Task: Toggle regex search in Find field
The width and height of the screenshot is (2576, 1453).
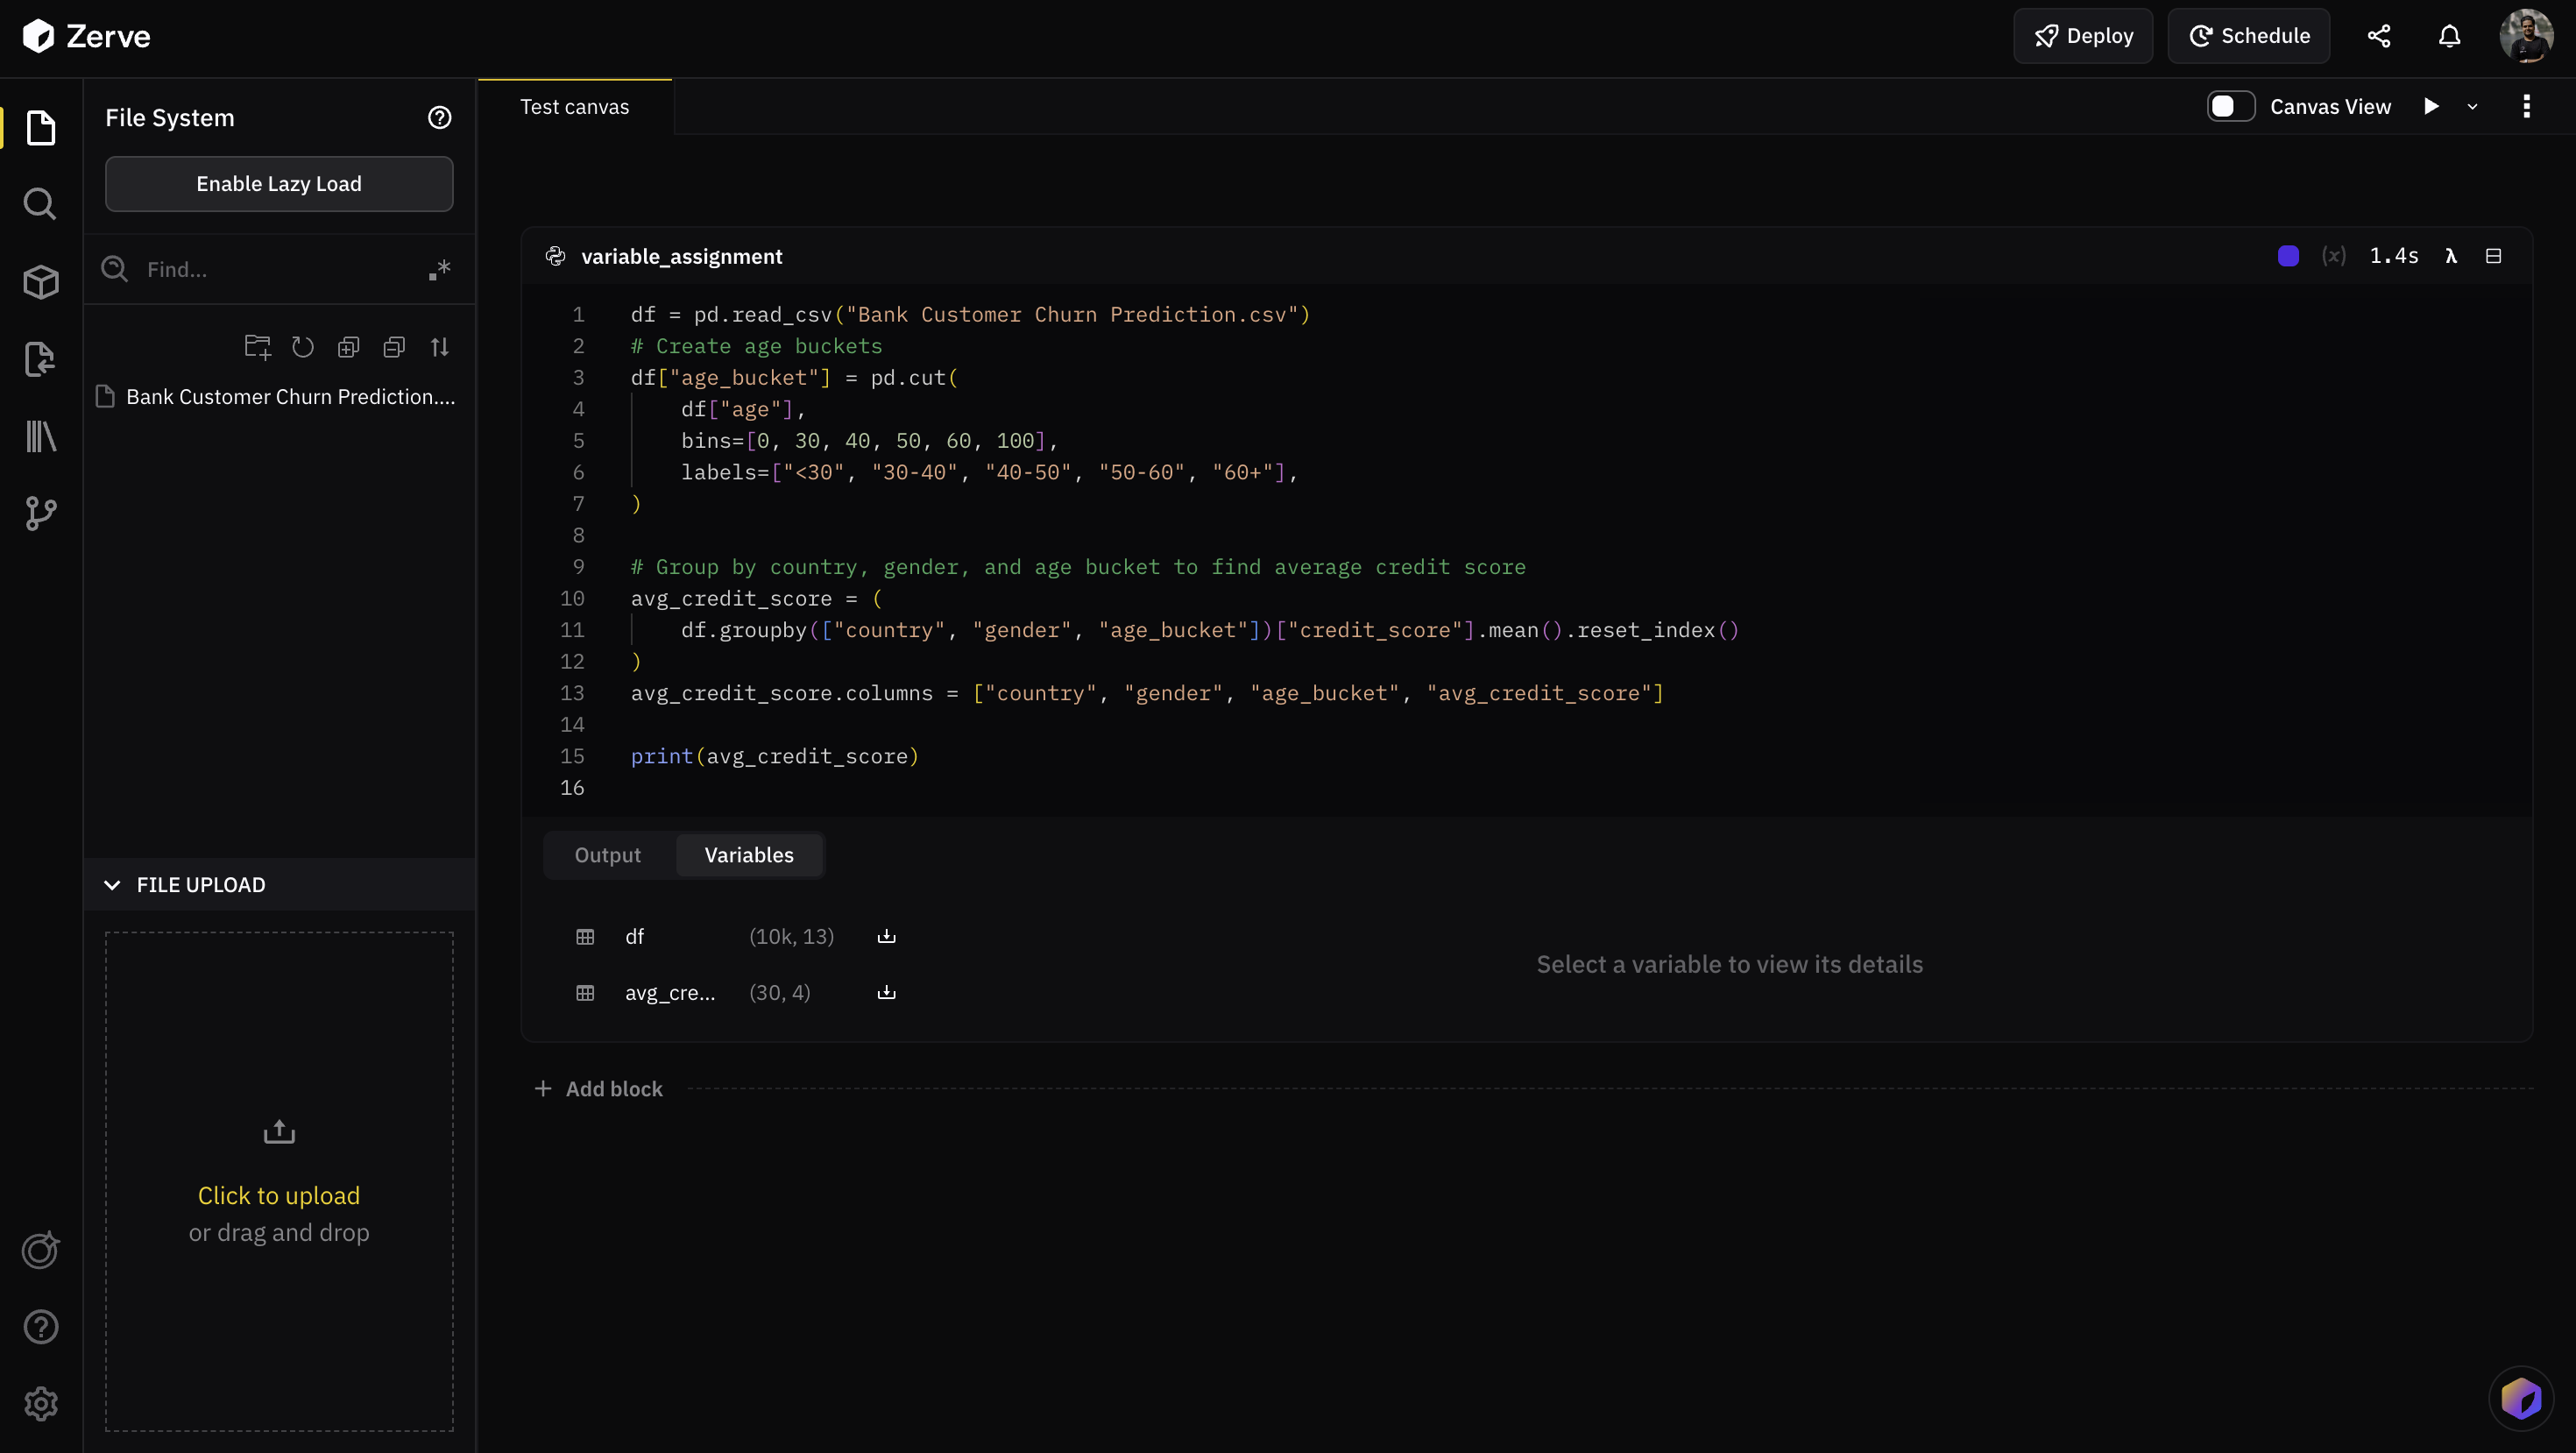Action: [440, 270]
